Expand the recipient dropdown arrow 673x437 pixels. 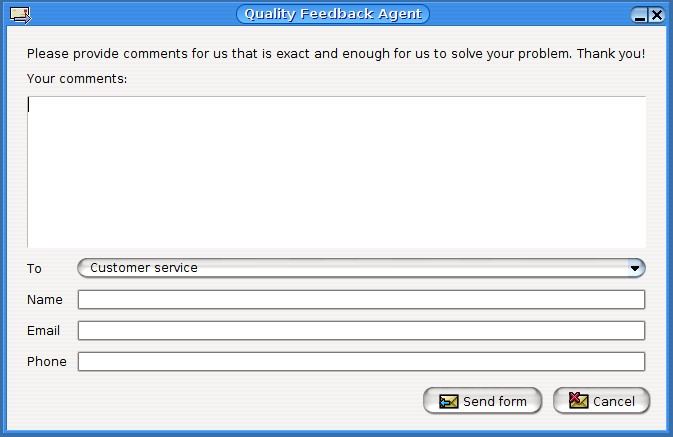pos(635,268)
